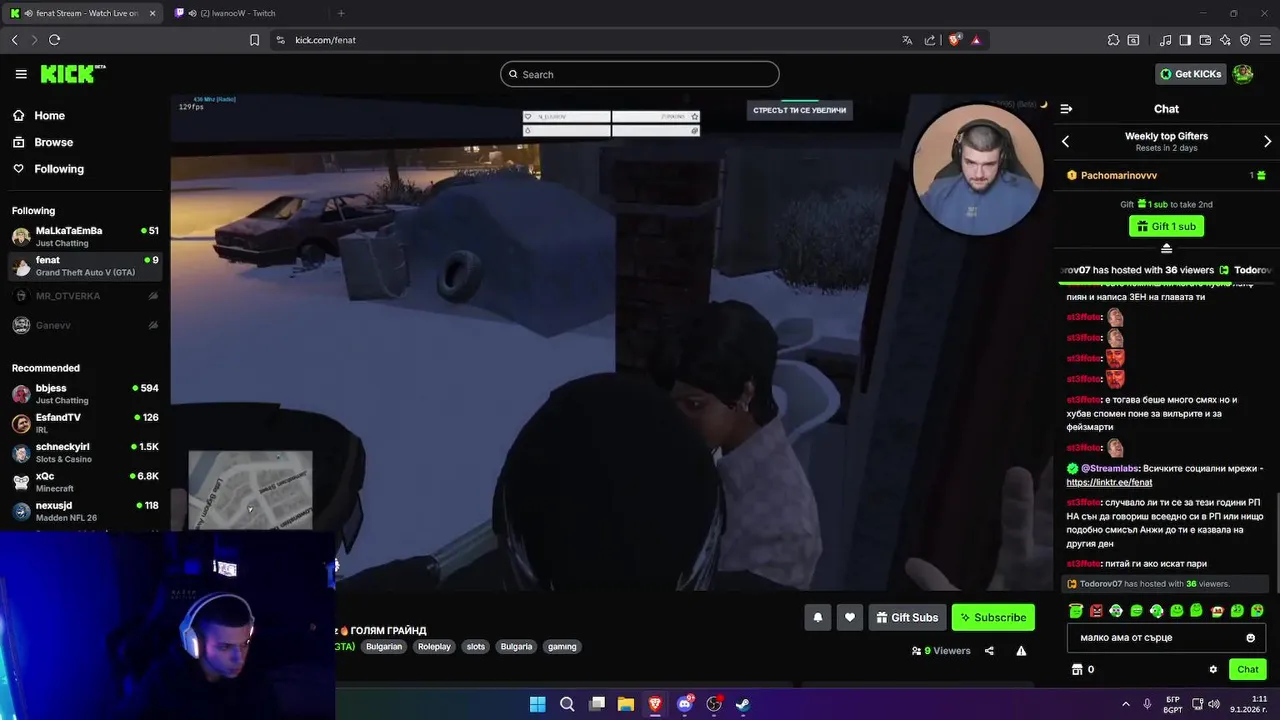The image size is (1280, 720).
Task: Click the share page icon in address bar
Action: tap(930, 40)
